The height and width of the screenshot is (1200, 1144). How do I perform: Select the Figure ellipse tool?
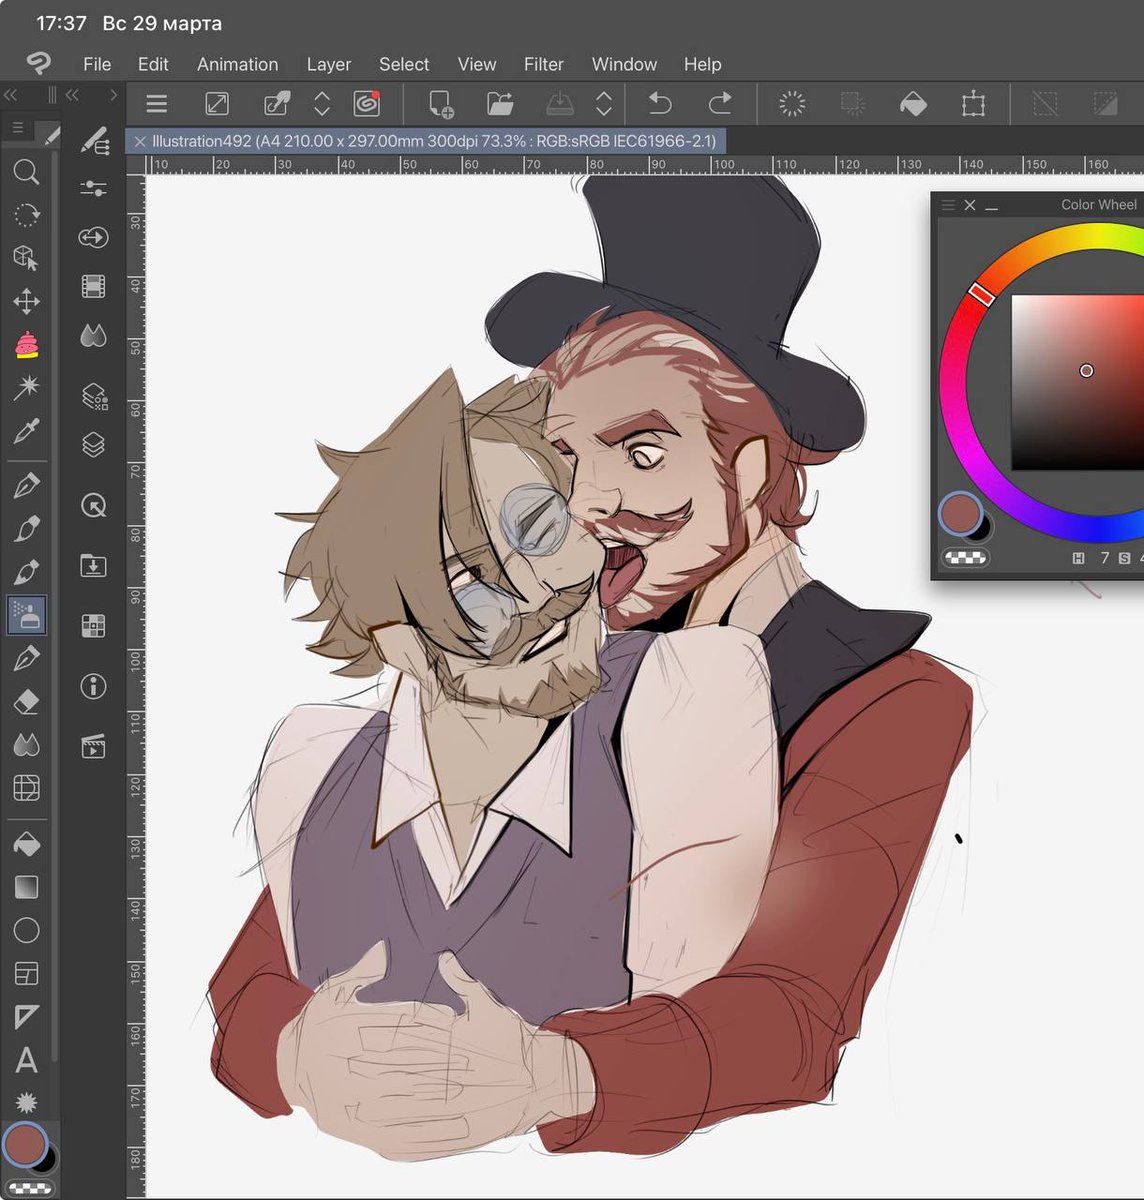coord(26,930)
